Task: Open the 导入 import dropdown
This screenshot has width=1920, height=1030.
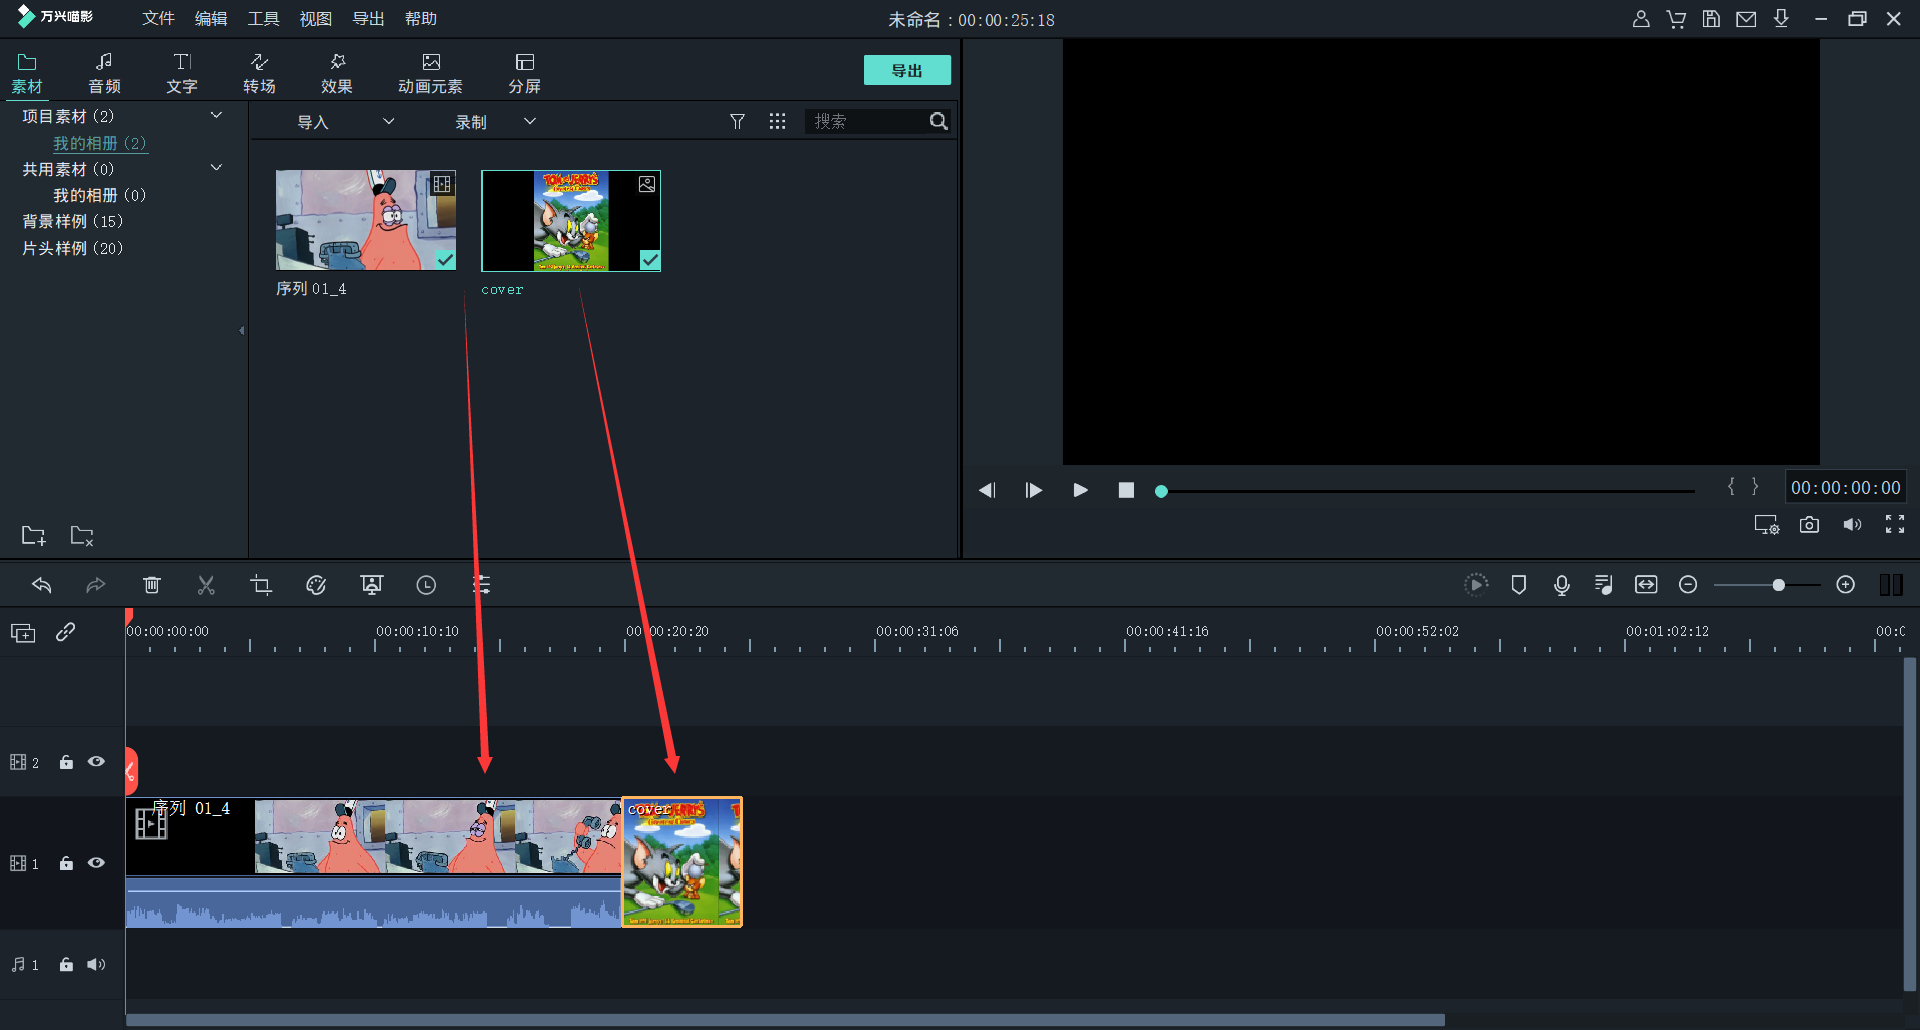Action: pos(345,122)
